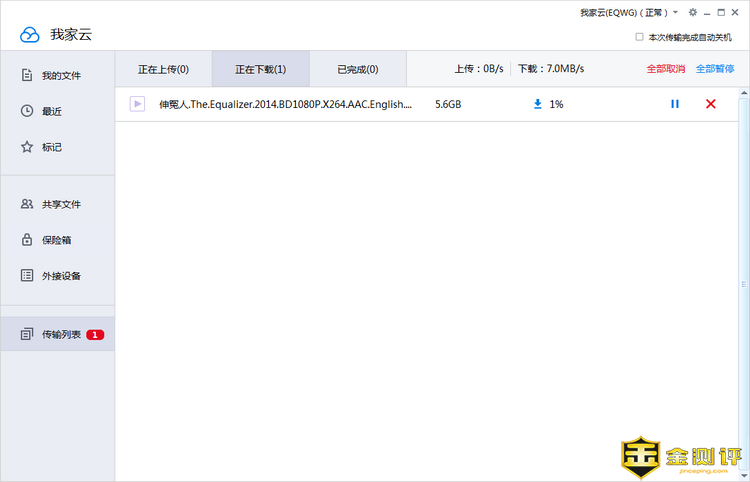This screenshot has width=750, height=482.
Task: Pause the Equalizer download
Action: click(675, 104)
